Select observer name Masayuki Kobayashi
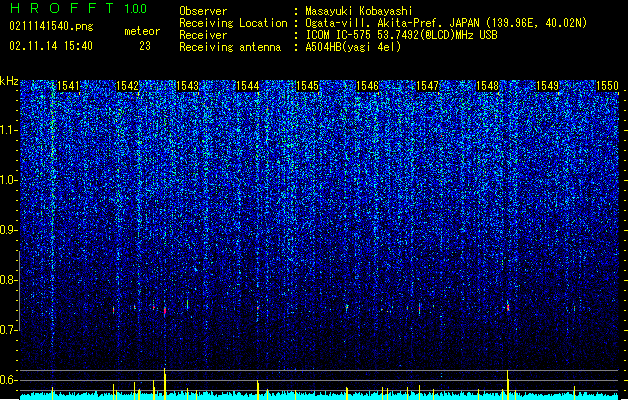The height and width of the screenshot is (400, 629). (359, 11)
